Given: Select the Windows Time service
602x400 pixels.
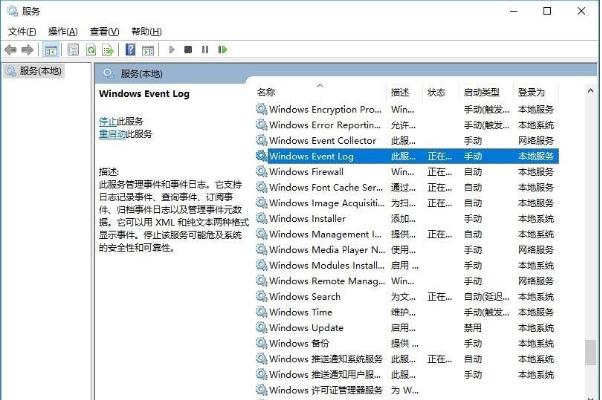Looking at the screenshot, I should [407, 312].
